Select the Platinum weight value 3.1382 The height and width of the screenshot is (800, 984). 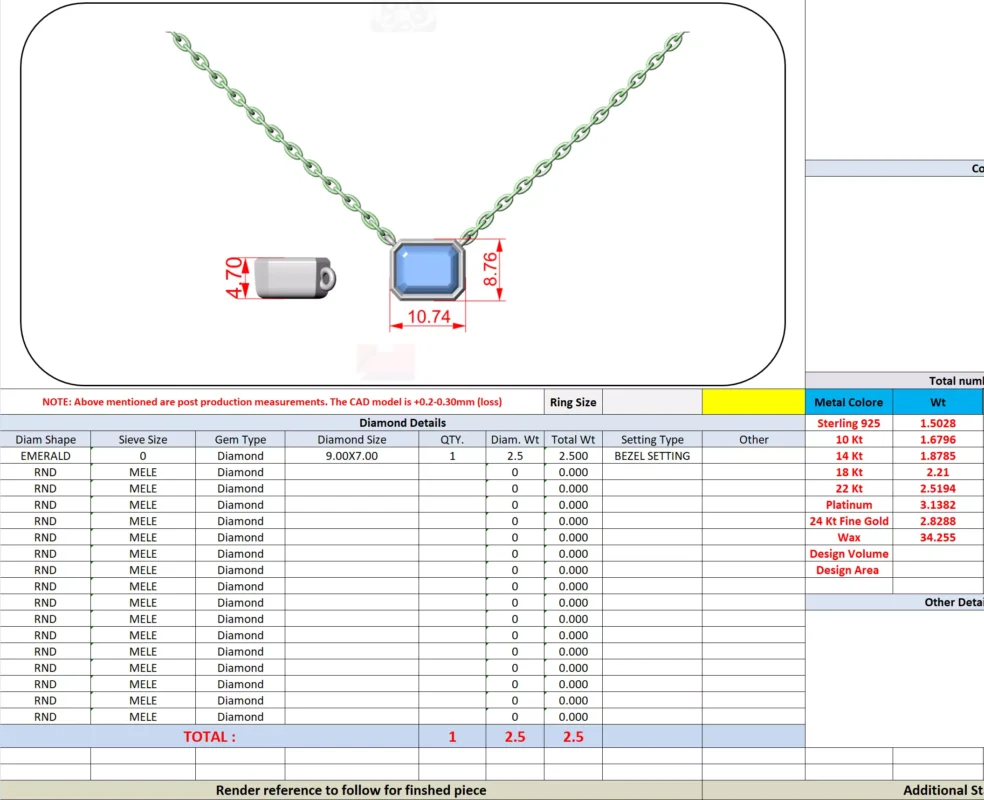(x=937, y=505)
